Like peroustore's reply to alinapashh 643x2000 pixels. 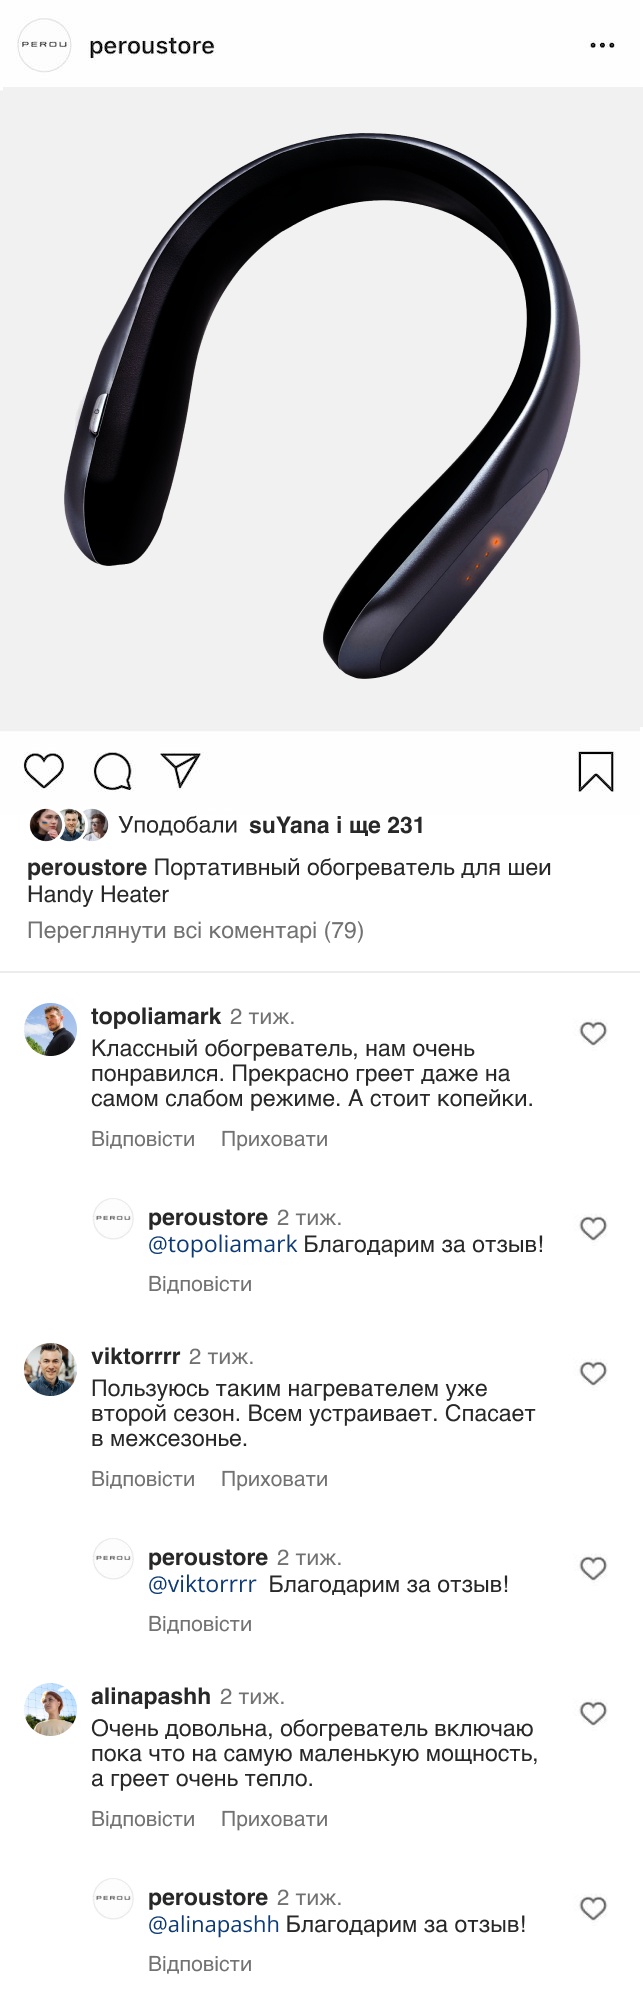click(x=593, y=1908)
